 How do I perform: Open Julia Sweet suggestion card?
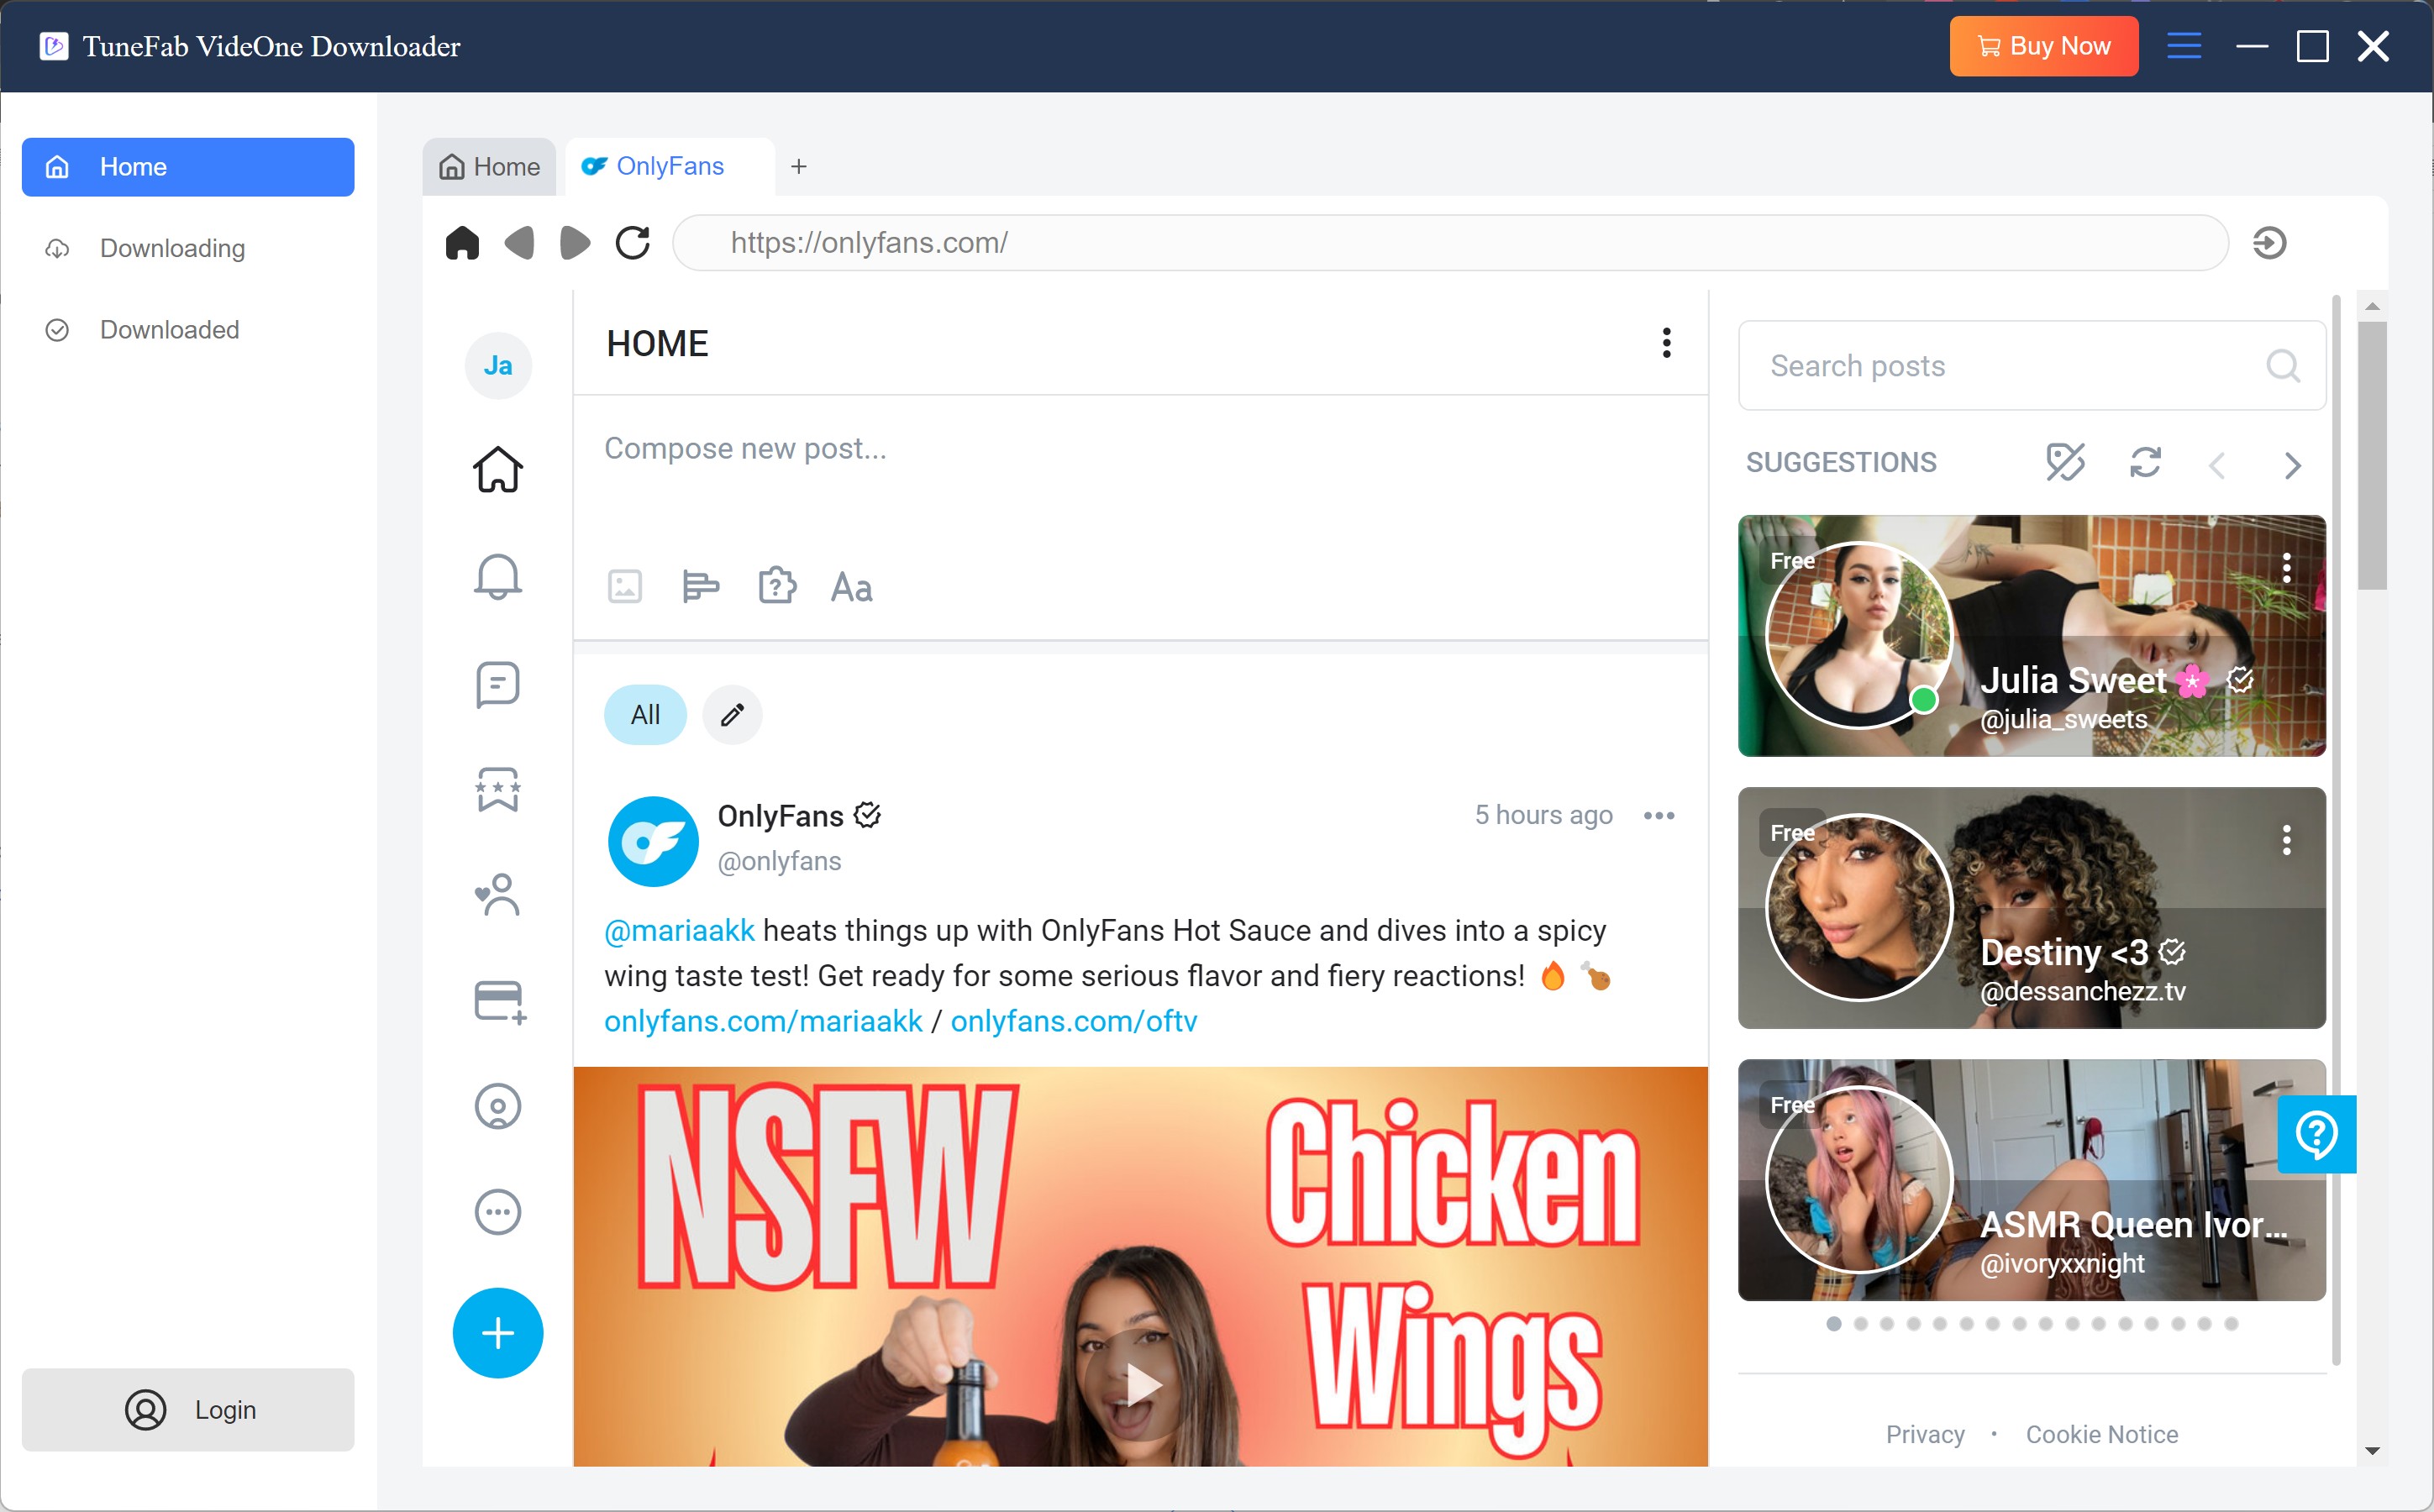[x=2031, y=636]
